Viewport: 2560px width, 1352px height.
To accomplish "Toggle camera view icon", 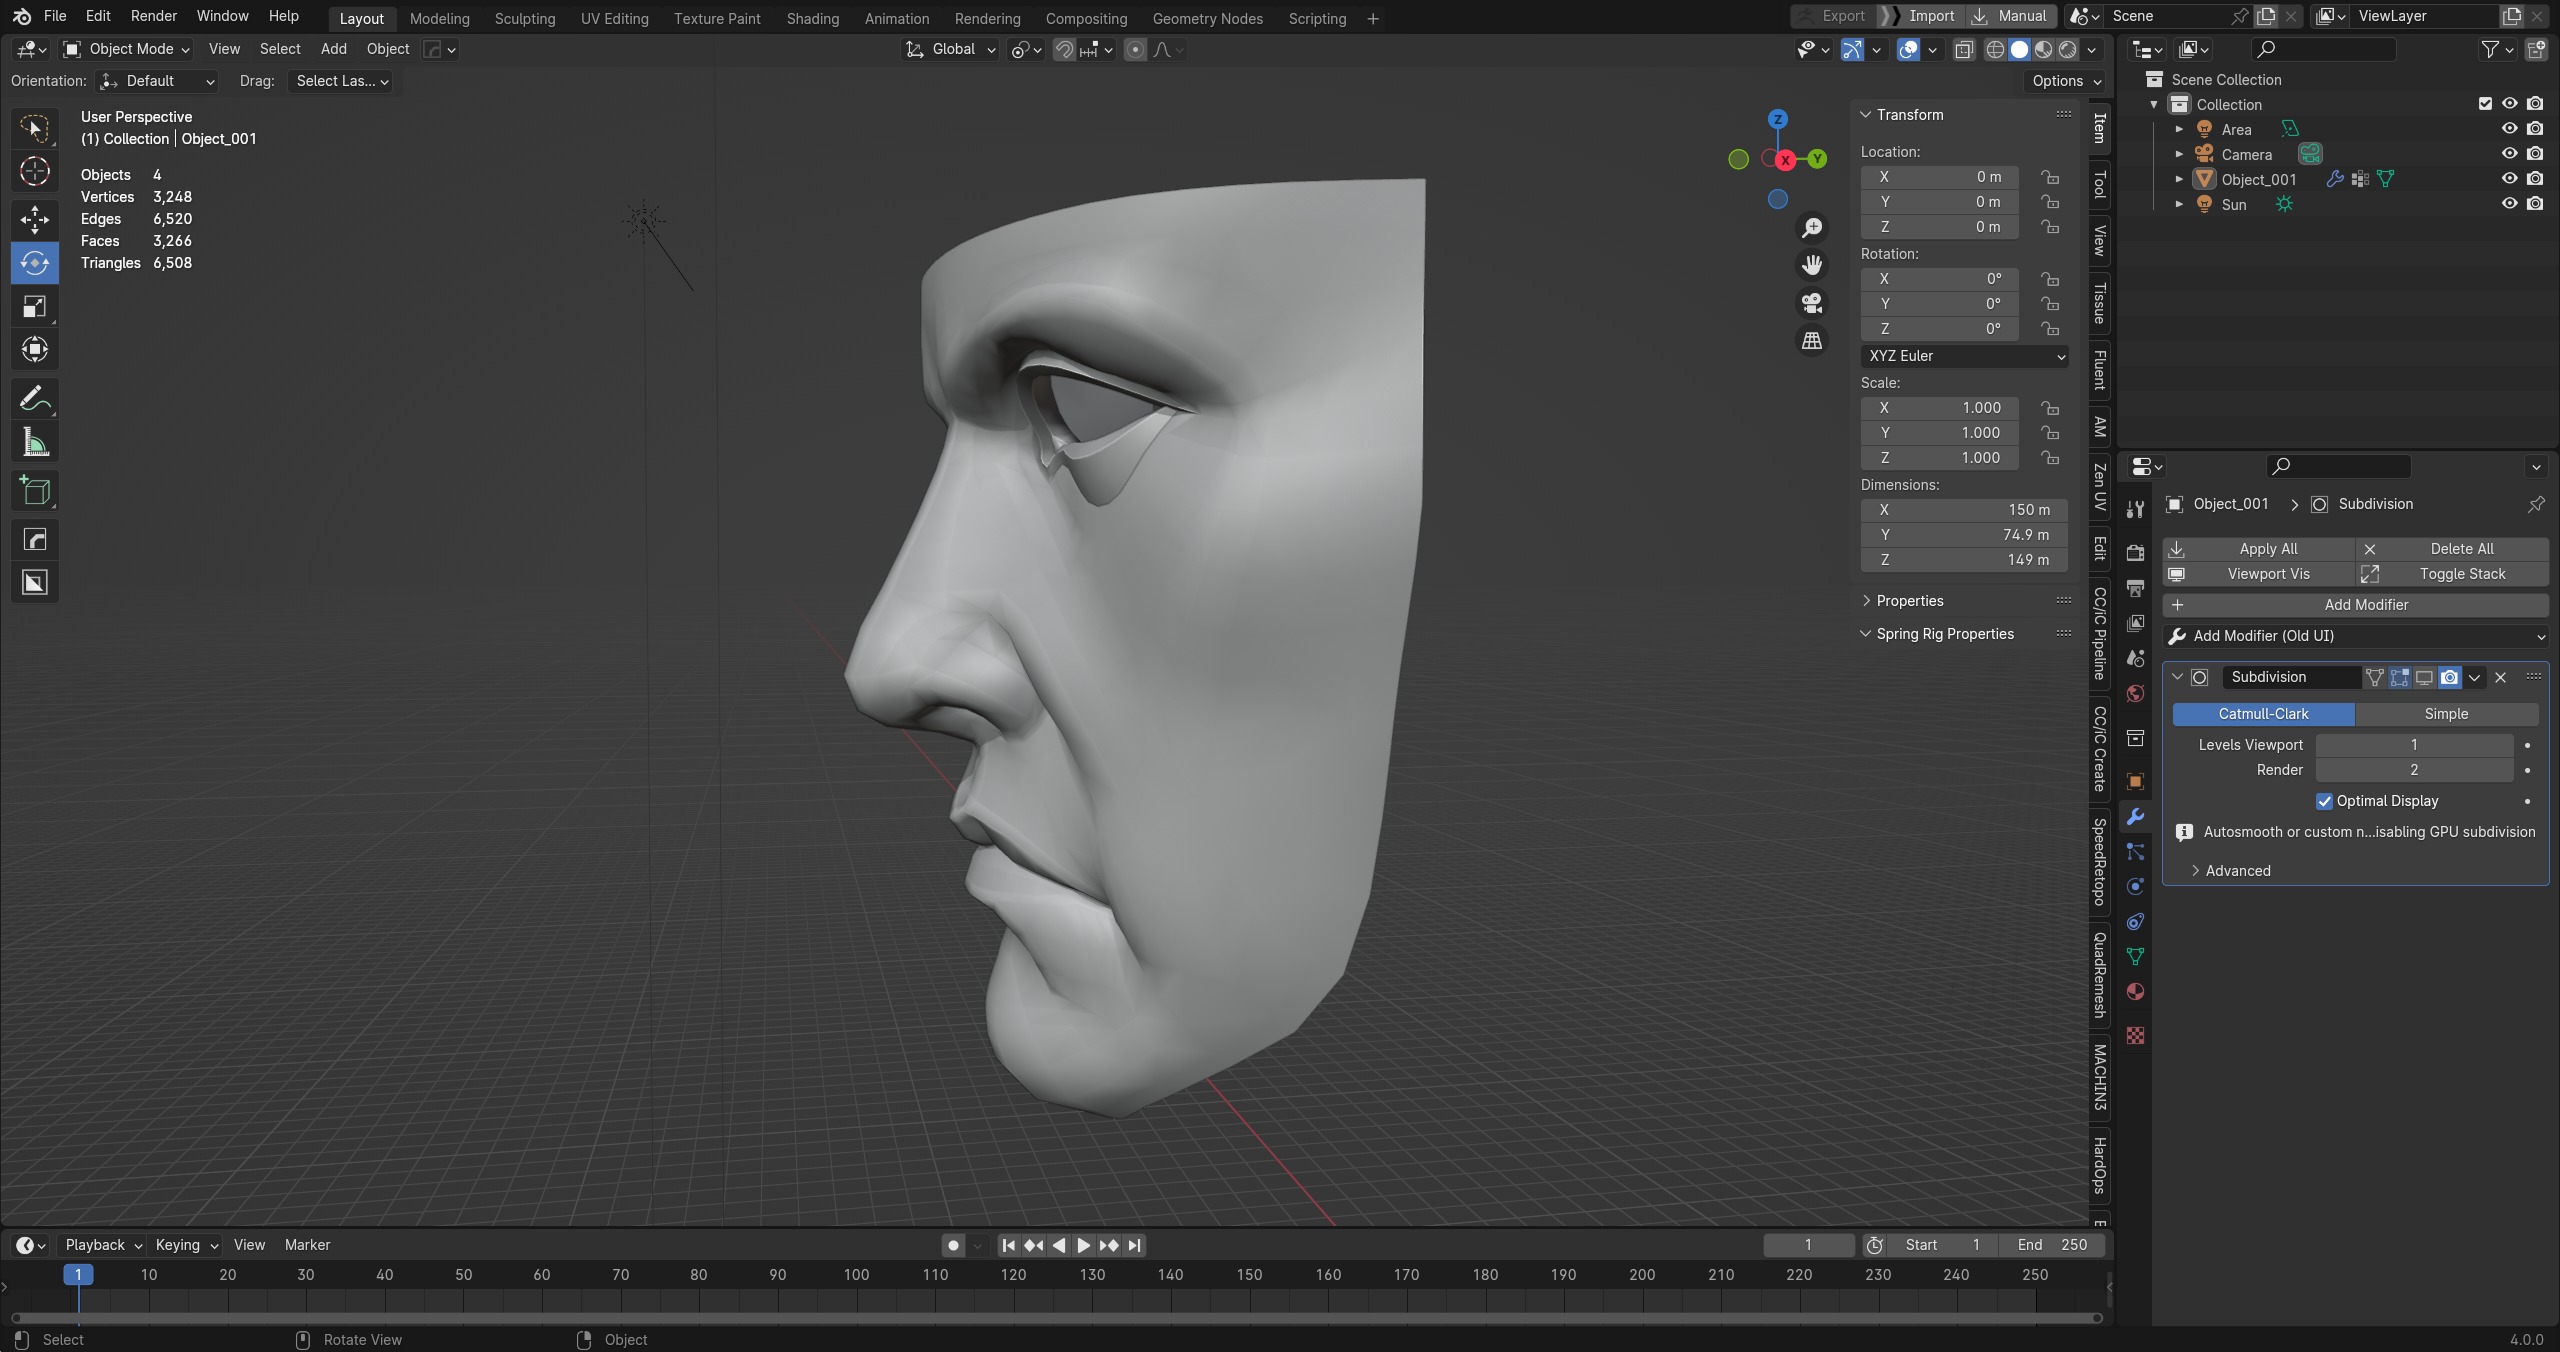I will [1811, 303].
